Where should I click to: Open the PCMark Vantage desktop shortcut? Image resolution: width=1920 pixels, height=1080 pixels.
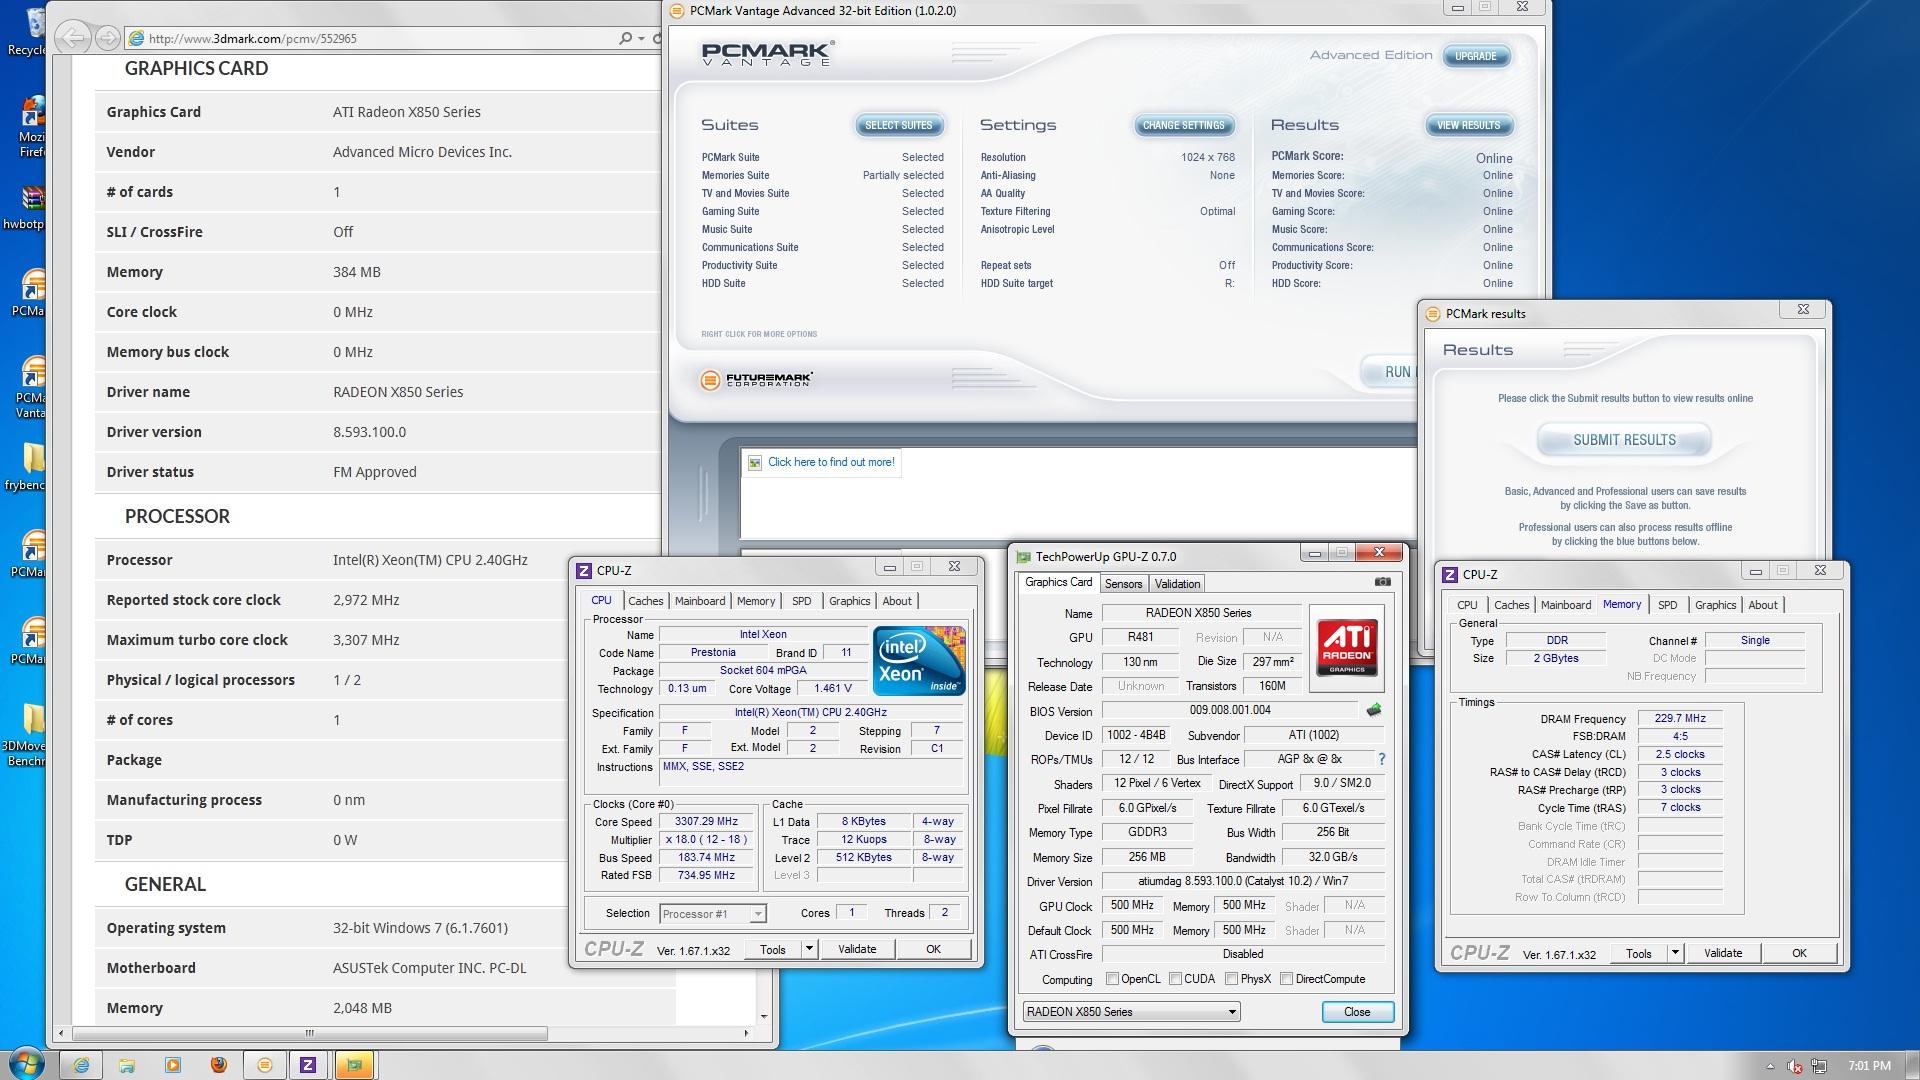click(x=30, y=386)
